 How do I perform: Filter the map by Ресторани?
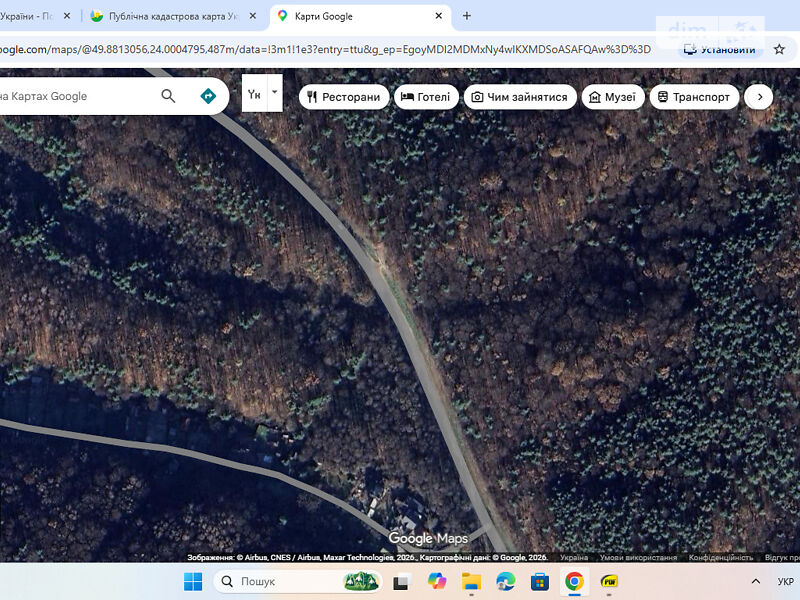click(x=343, y=97)
